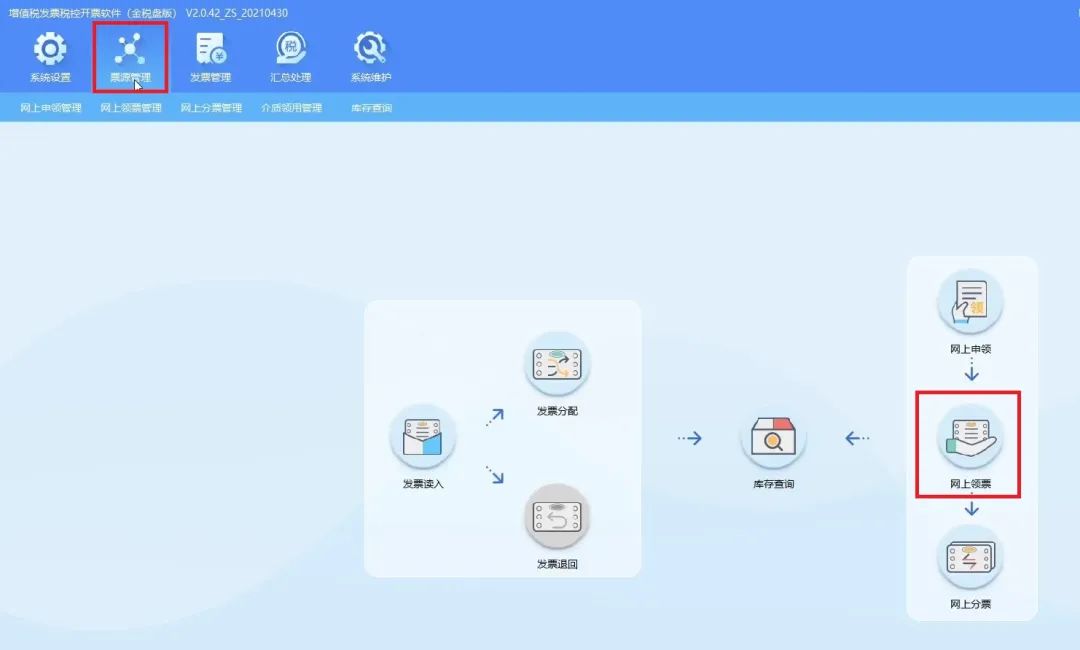Image resolution: width=1080 pixels, height=650 pixels.
Task: Select the 票源管理 toolbar module
Action: coord(130,57)
